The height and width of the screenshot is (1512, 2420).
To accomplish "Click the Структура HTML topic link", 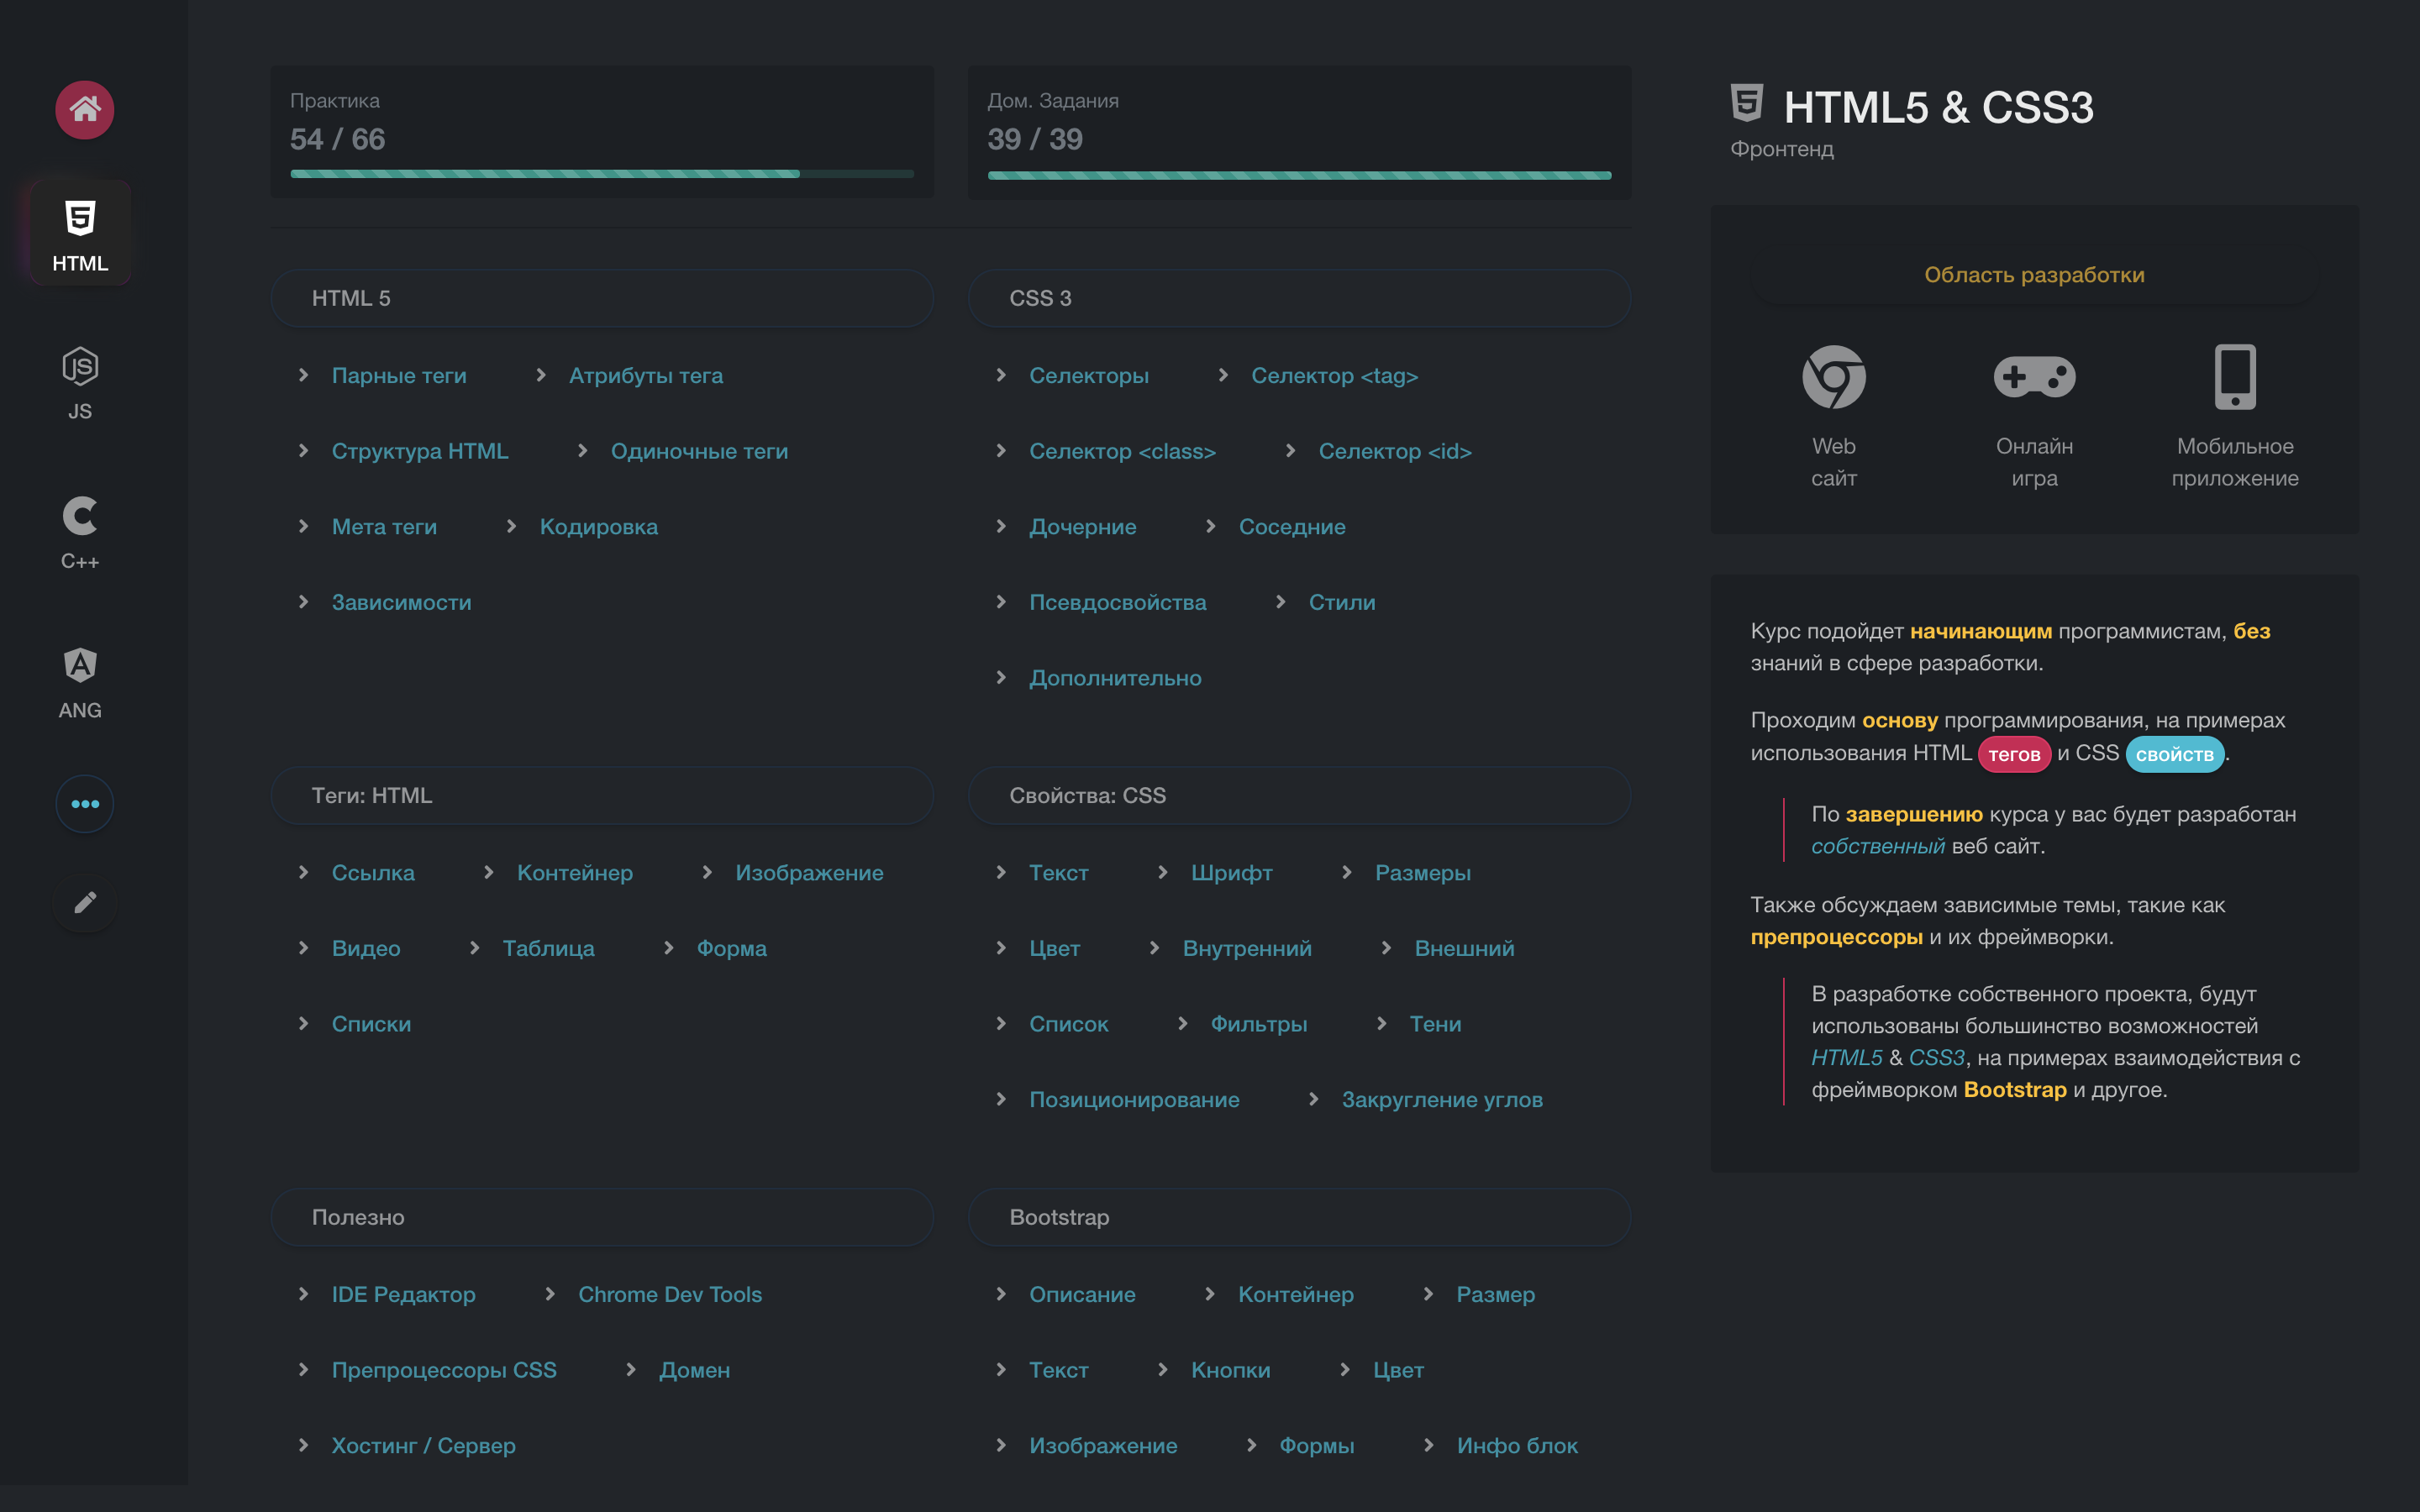I will [x=419, y=451].
